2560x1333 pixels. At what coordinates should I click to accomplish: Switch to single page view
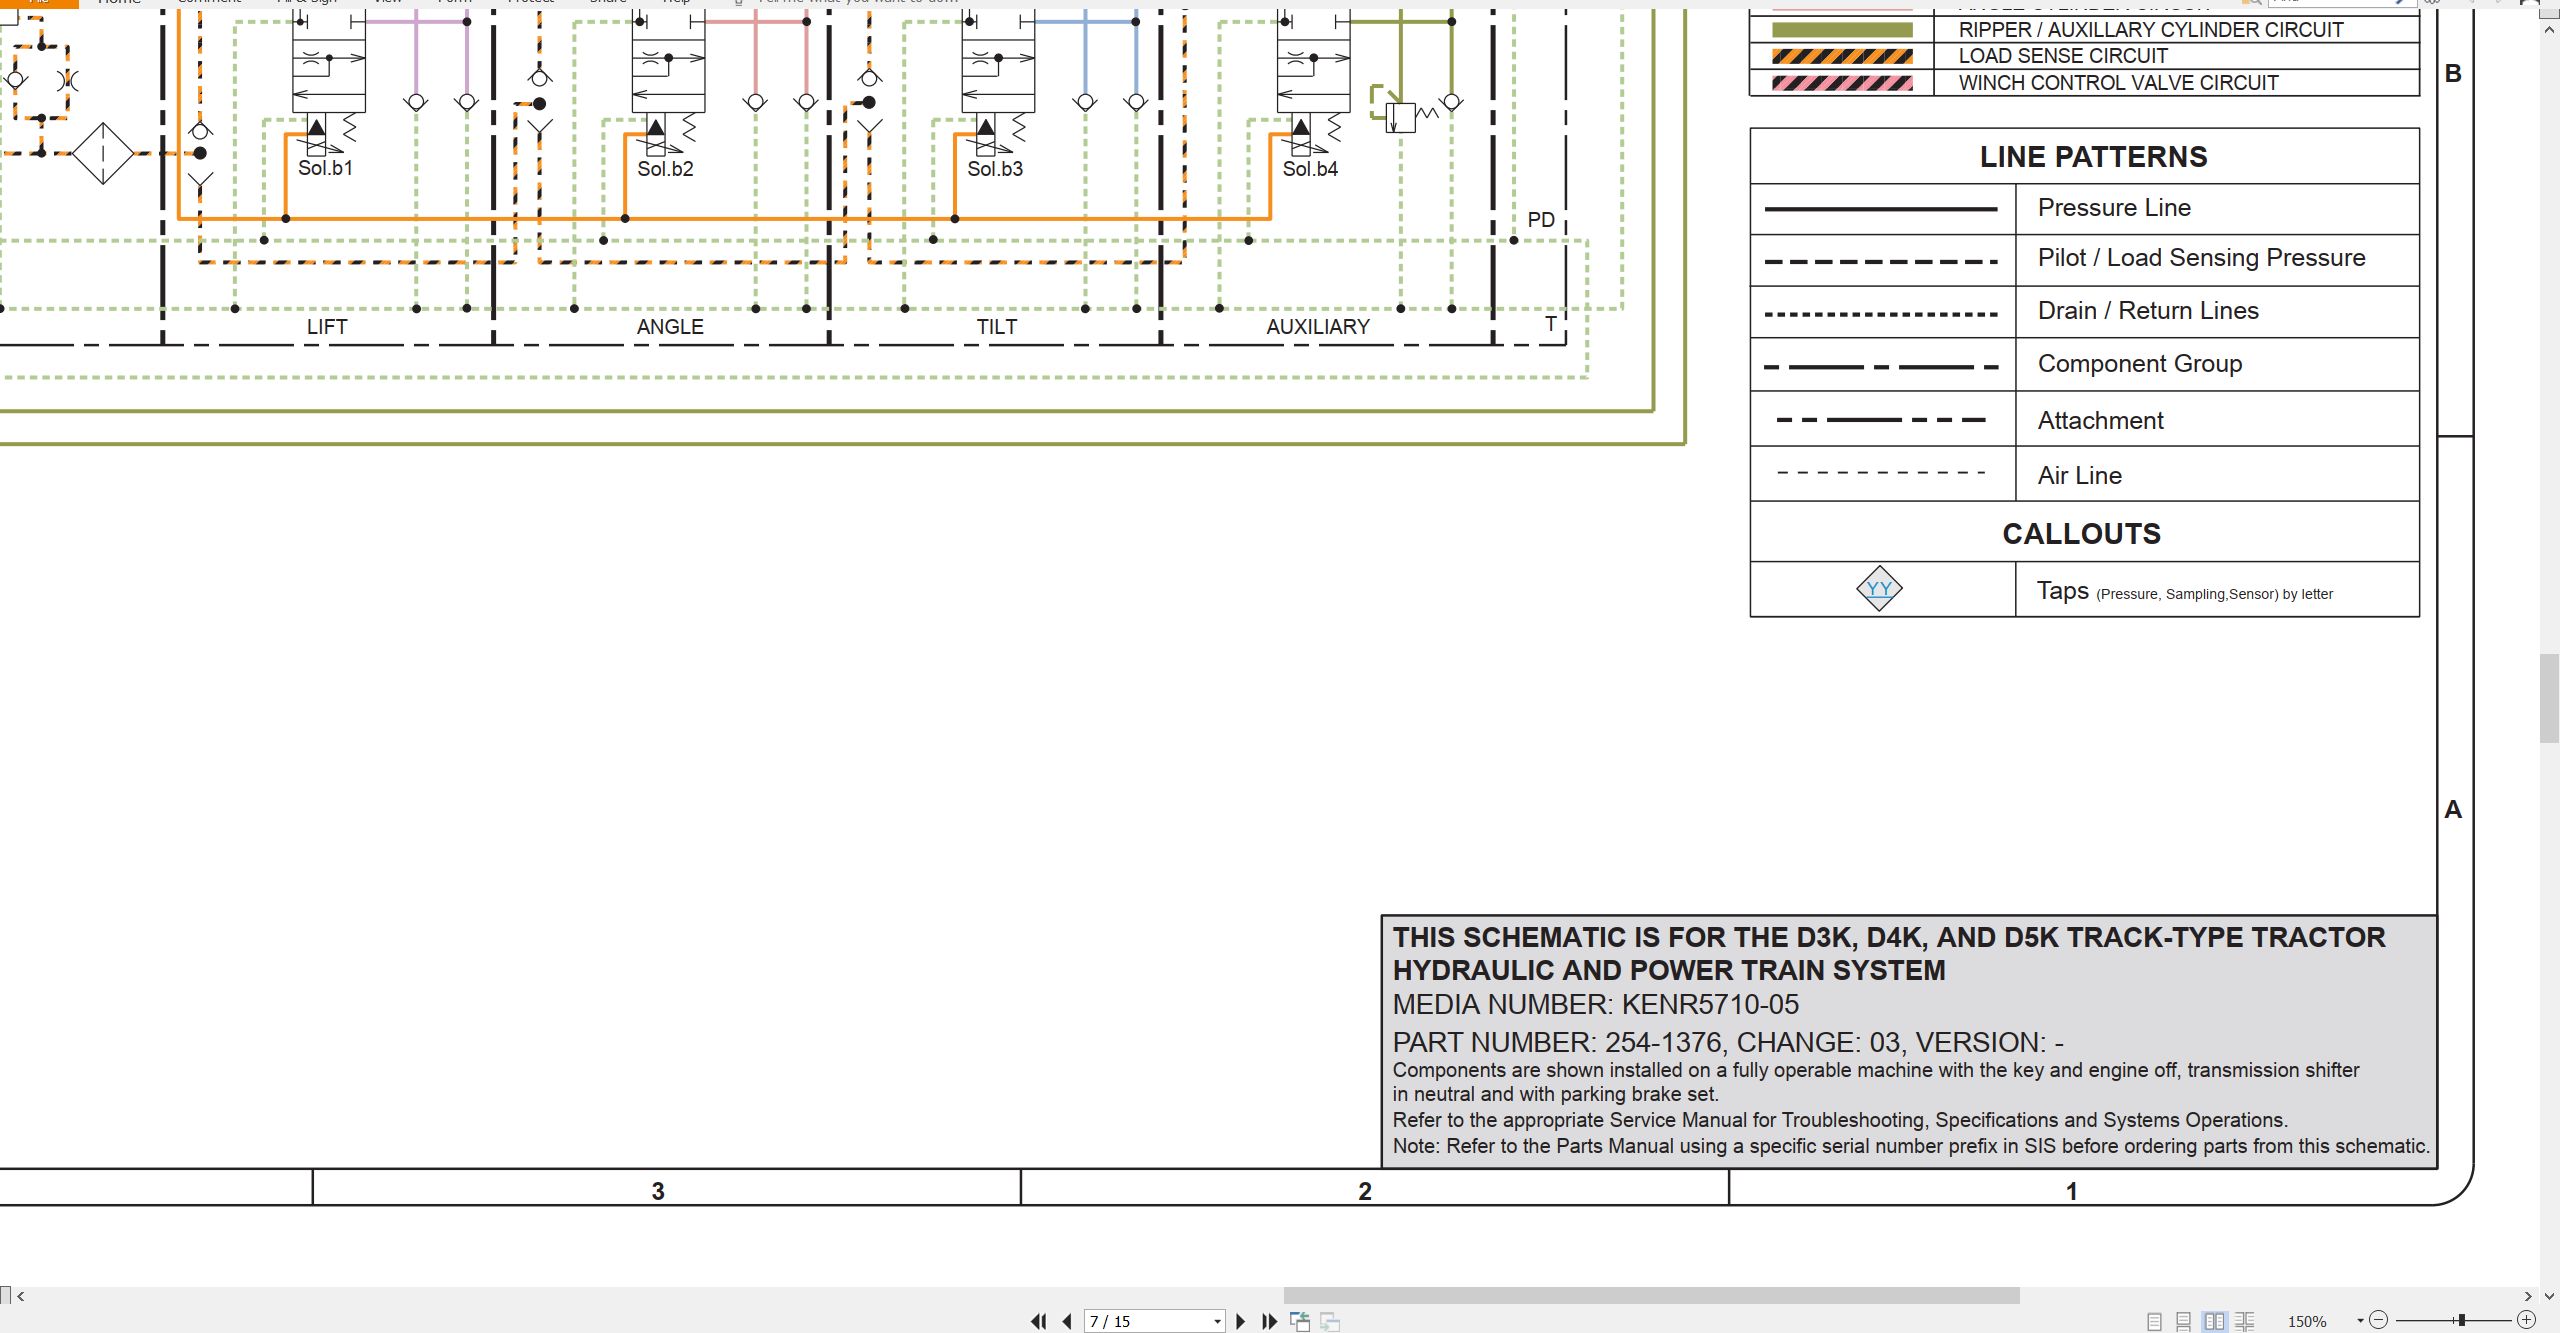point(2155,1321)
